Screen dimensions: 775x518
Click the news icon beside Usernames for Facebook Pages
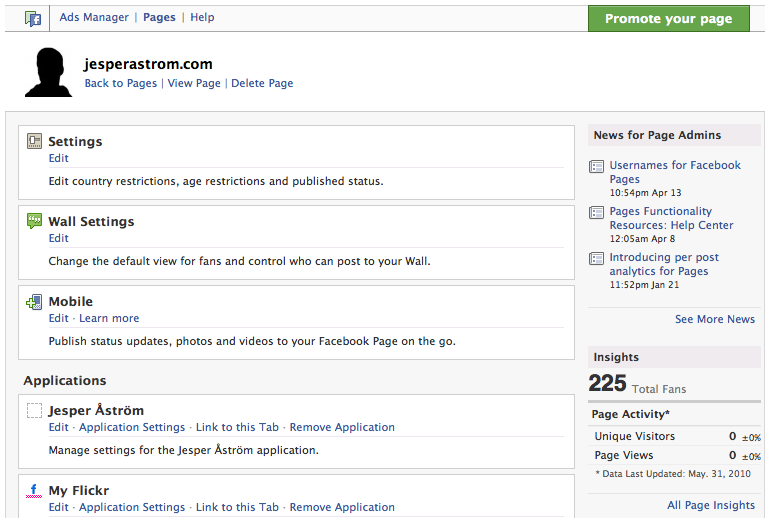click(597, 166)
